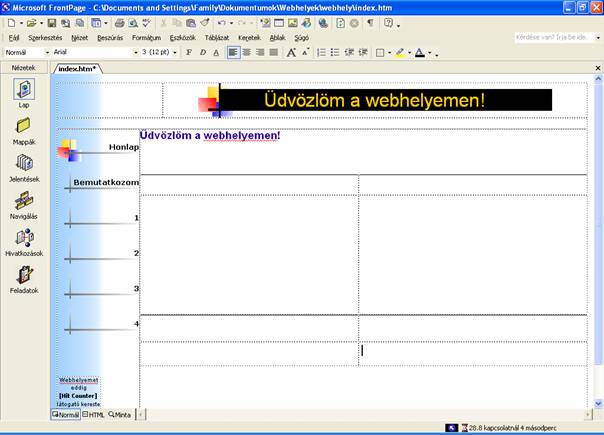Toggle underline formatting (A button)
The image size is (604, 435).
(x=216, y=52)
